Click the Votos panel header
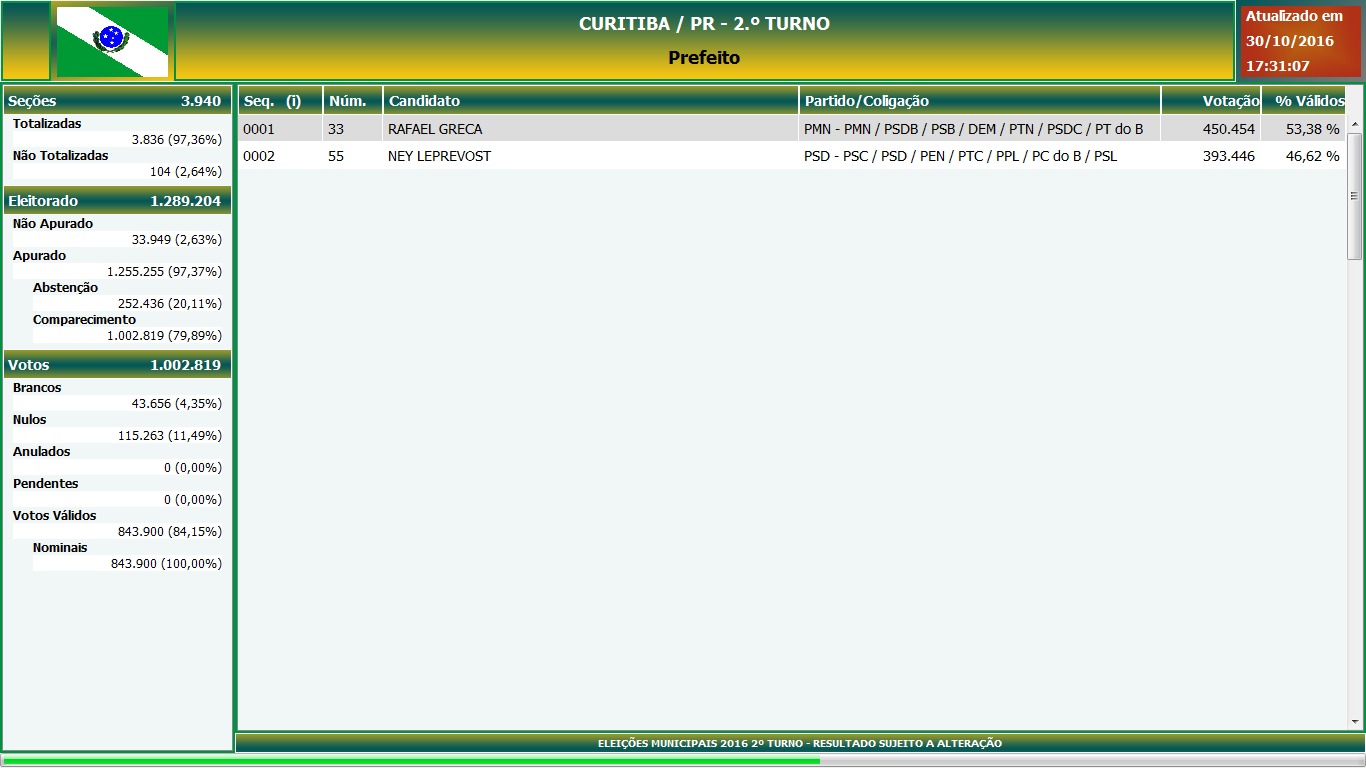The width and height of the screenshot is (1366, 768). pyautogui.click(x=117, y=365)
